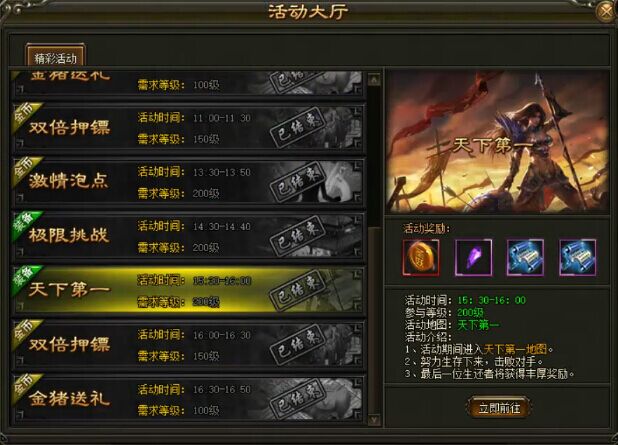
Task: Click the 天下第一 banner artwork
Action: tap(497, 142)
